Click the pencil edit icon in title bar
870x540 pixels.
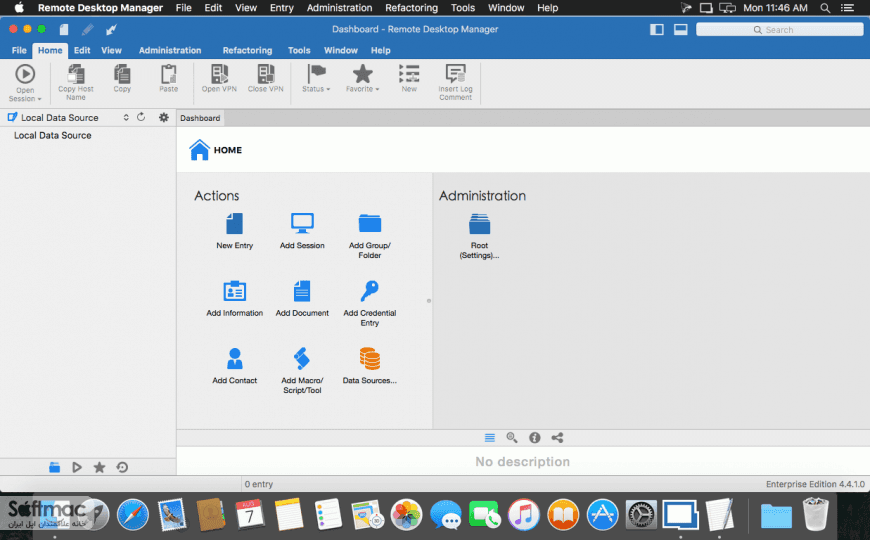[88, 29]
